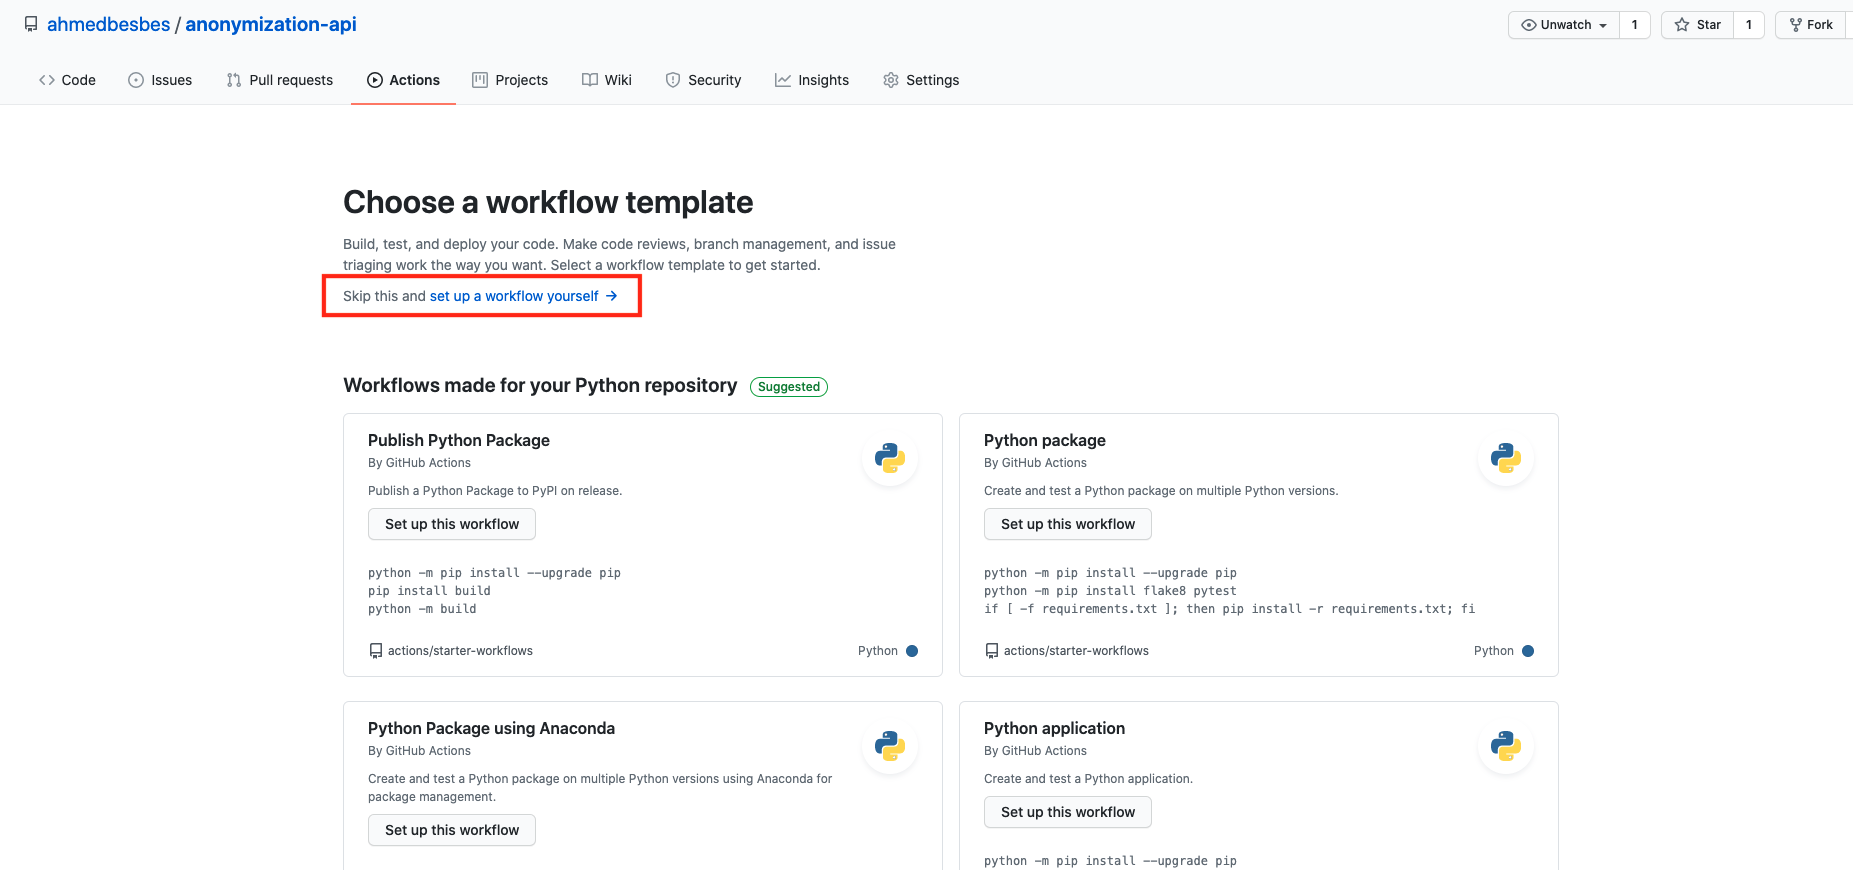Image resolution: width=1853 pixels, height=870 pixels.
Task: Click the repo icon in Publish Python Package card footer
Action: [x=376, y=651]
